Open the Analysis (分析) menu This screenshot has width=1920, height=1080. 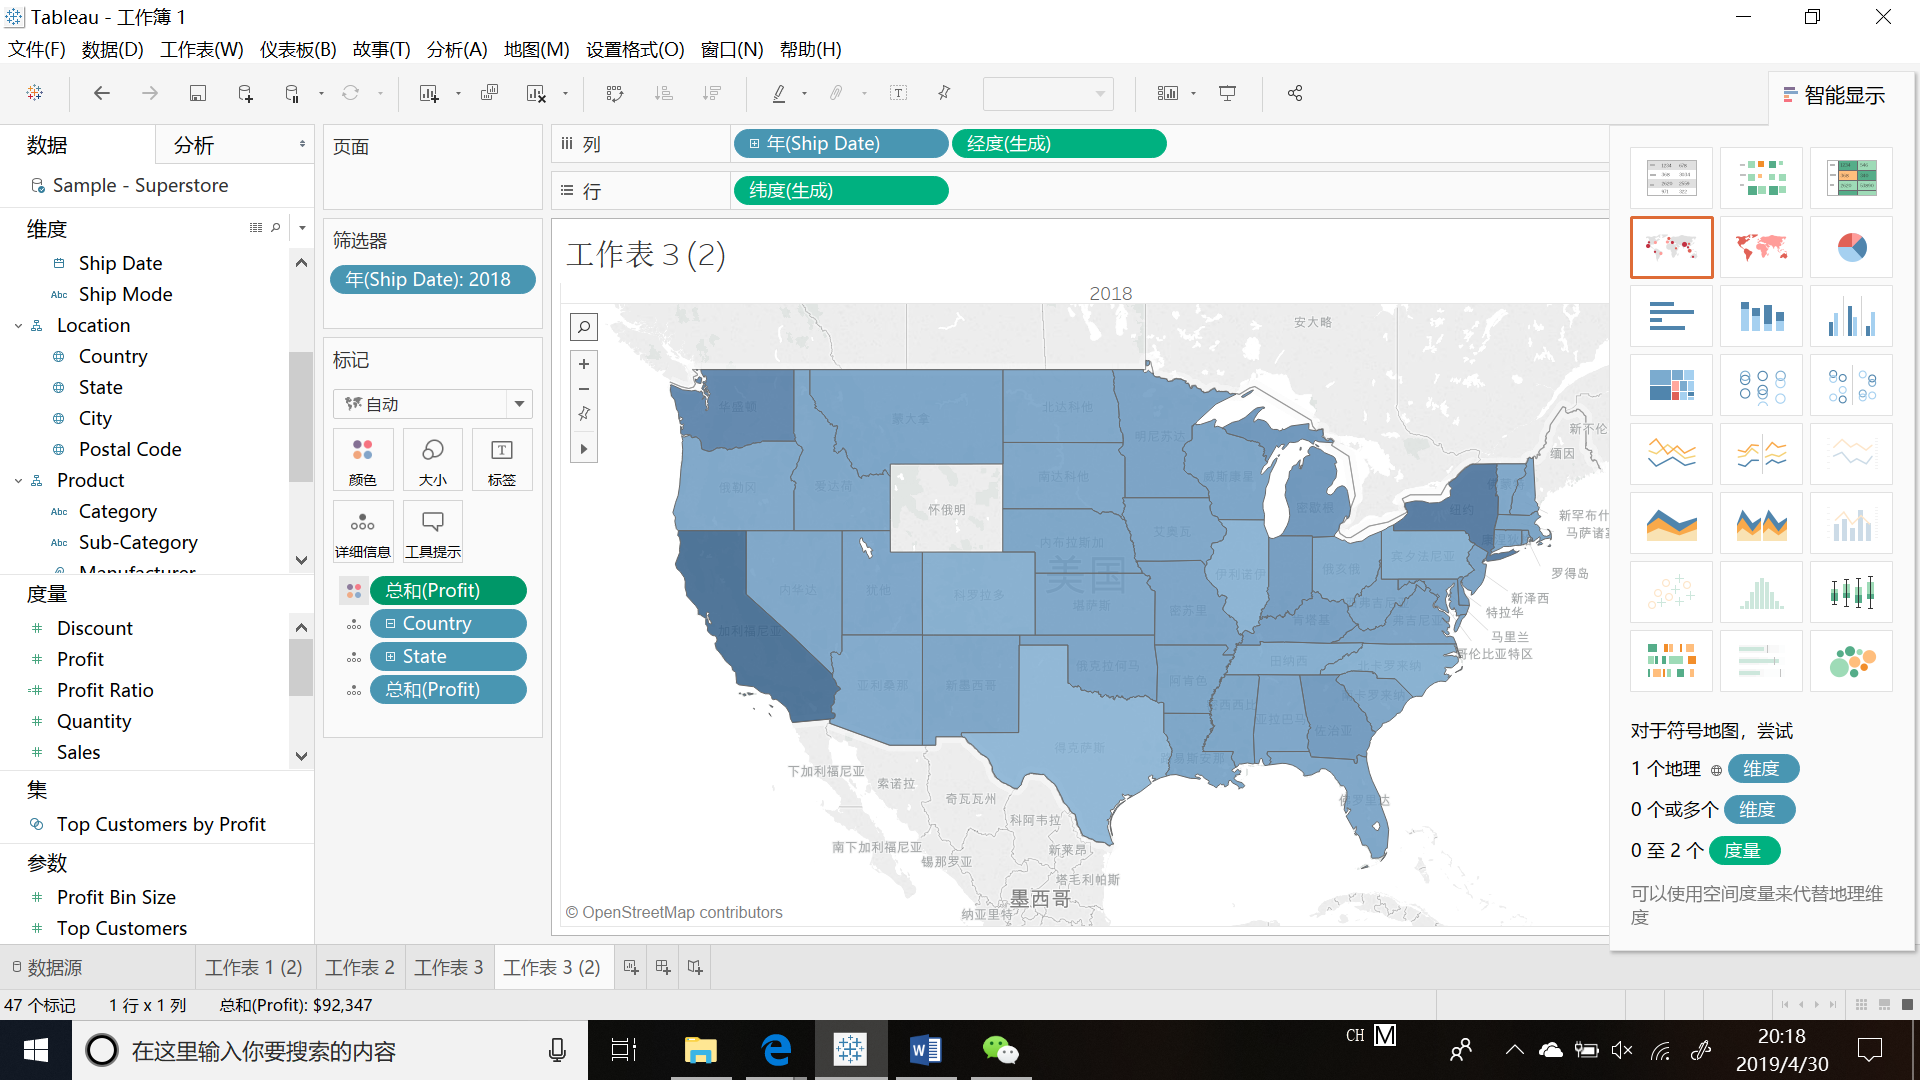click(x=456, y=49)
